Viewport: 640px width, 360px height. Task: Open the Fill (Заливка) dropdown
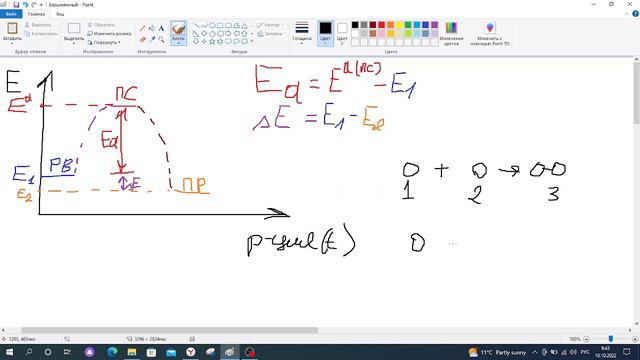(x=271, y=34)
